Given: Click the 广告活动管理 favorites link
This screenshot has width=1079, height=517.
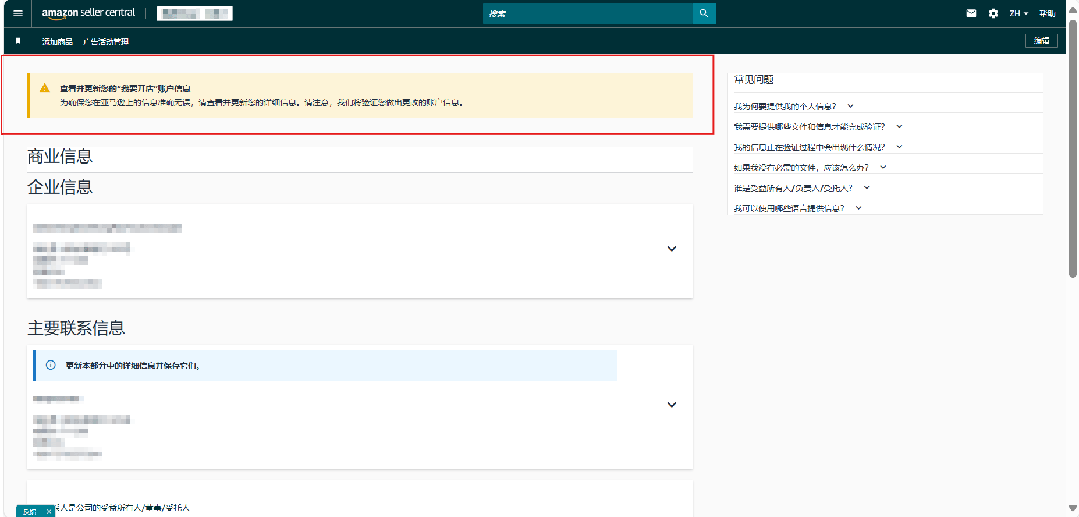Looking at the screenshot, I should point(106,41).
